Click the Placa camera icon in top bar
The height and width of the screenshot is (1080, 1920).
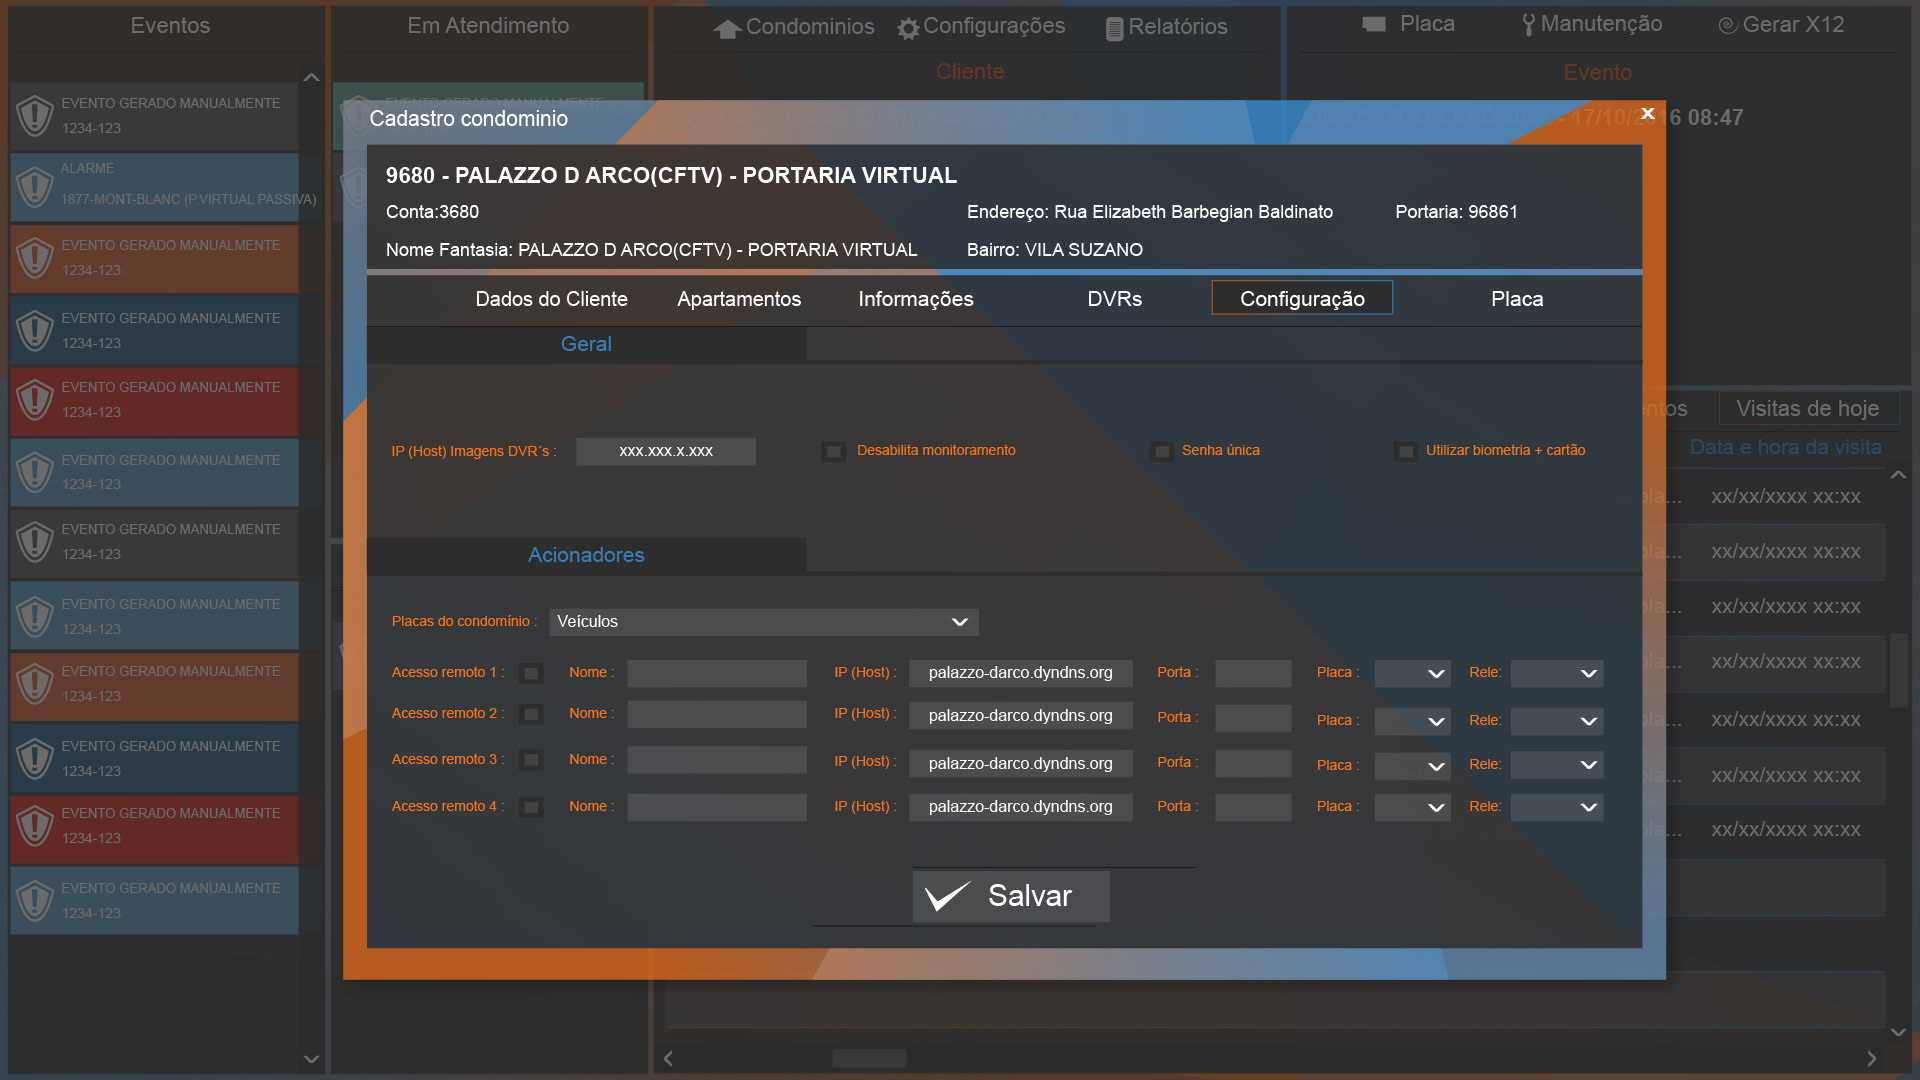1374,24
